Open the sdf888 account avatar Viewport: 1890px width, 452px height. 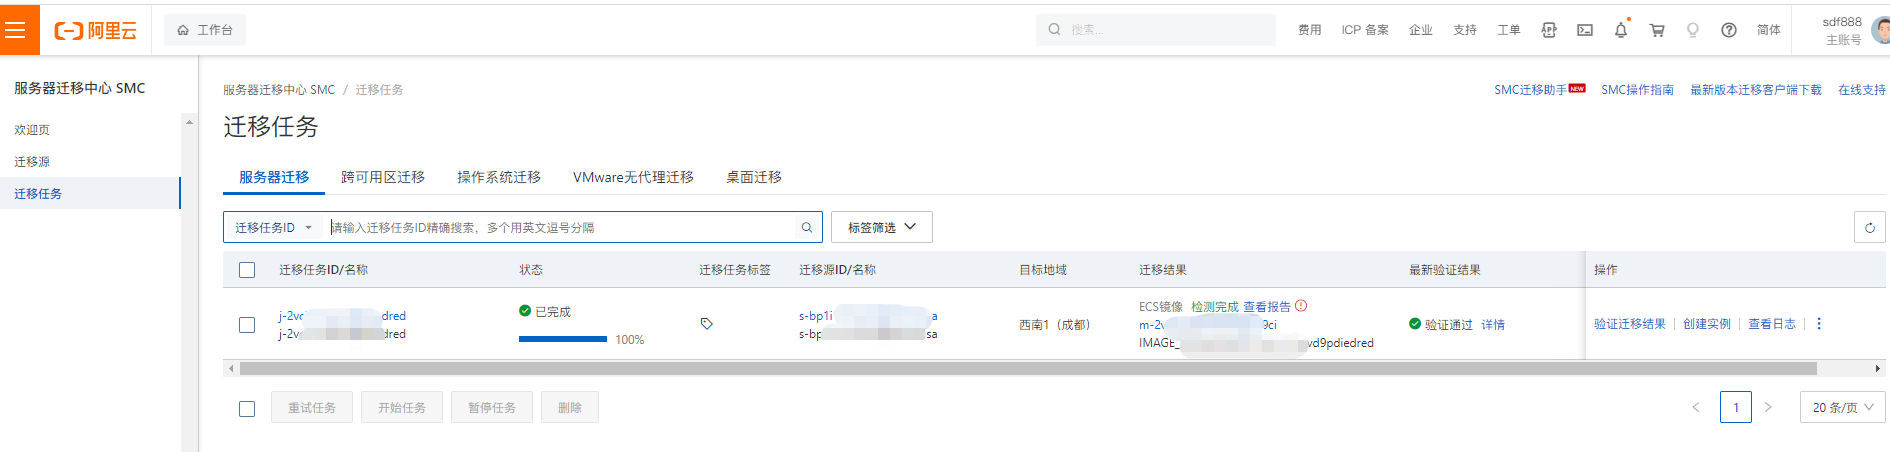(1880, 30)
